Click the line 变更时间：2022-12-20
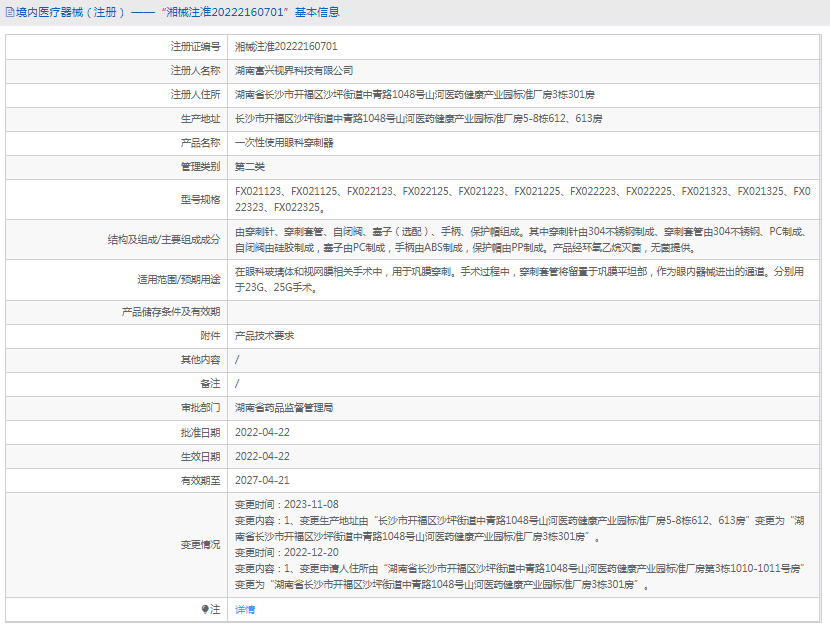The height and width of the screenshot is (630, 830). point(287,553)
